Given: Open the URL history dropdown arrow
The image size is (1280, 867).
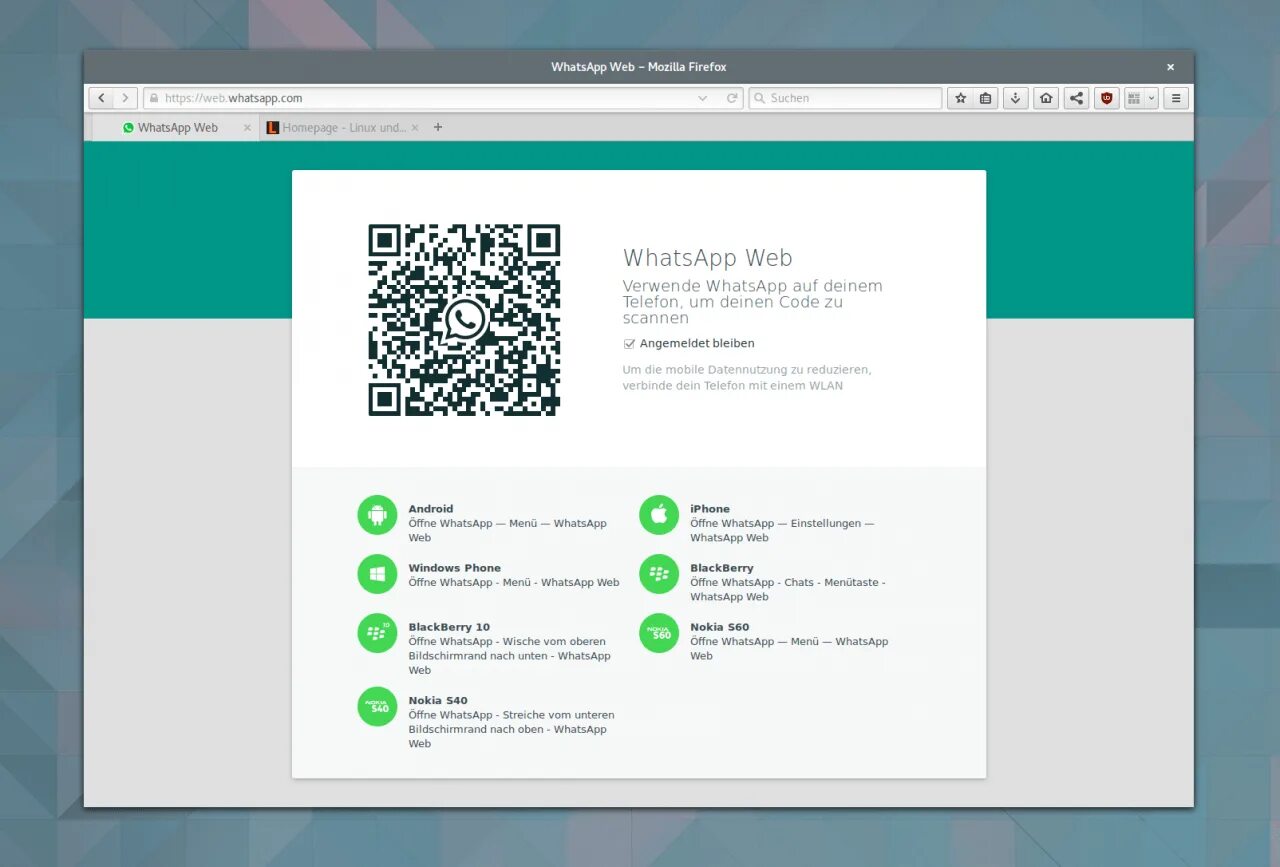Looking at the screenshot, I should point(702,98).
